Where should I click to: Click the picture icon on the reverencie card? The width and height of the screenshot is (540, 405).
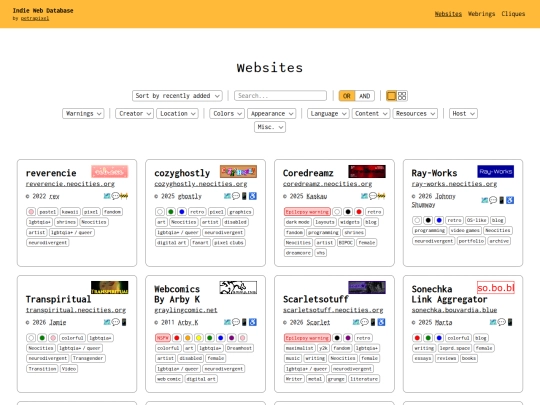107,196
